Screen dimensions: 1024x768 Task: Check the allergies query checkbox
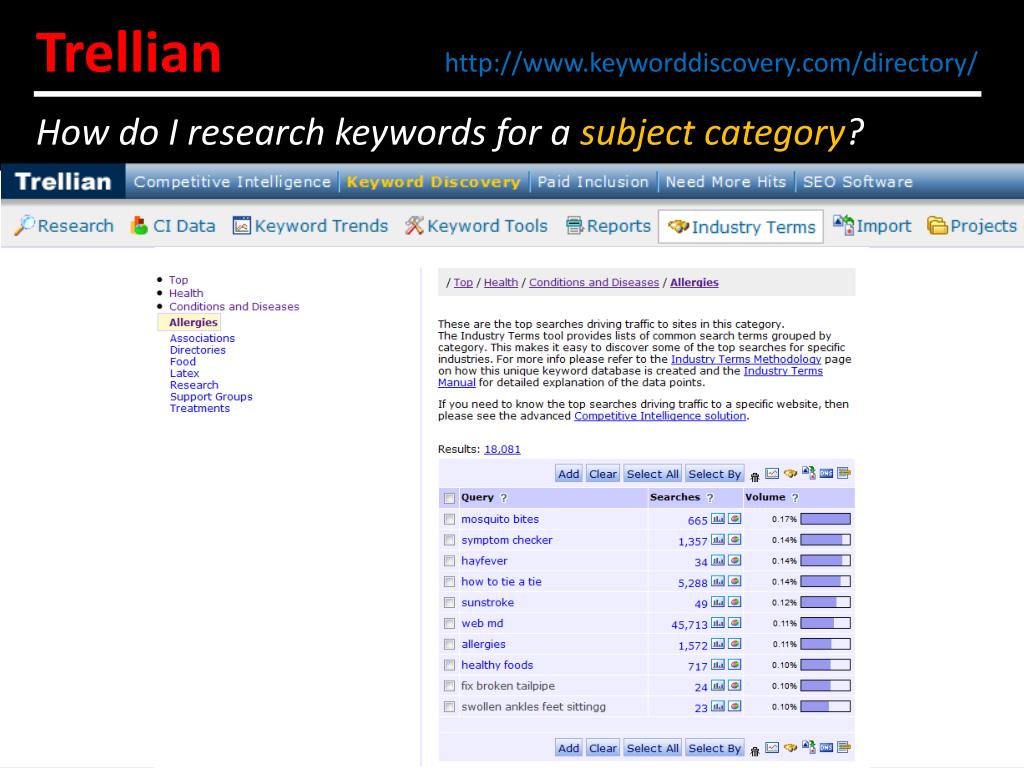(449, 645)
